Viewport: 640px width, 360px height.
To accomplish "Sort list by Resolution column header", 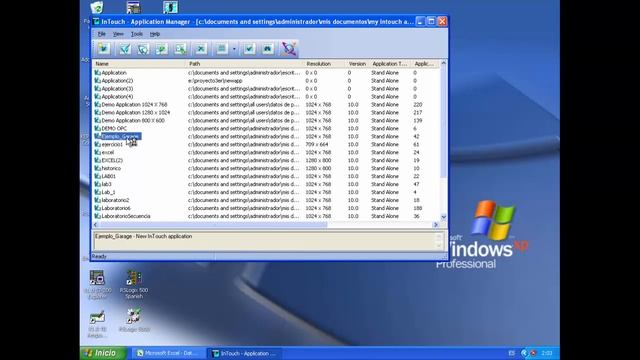I will tap(324, 64).
